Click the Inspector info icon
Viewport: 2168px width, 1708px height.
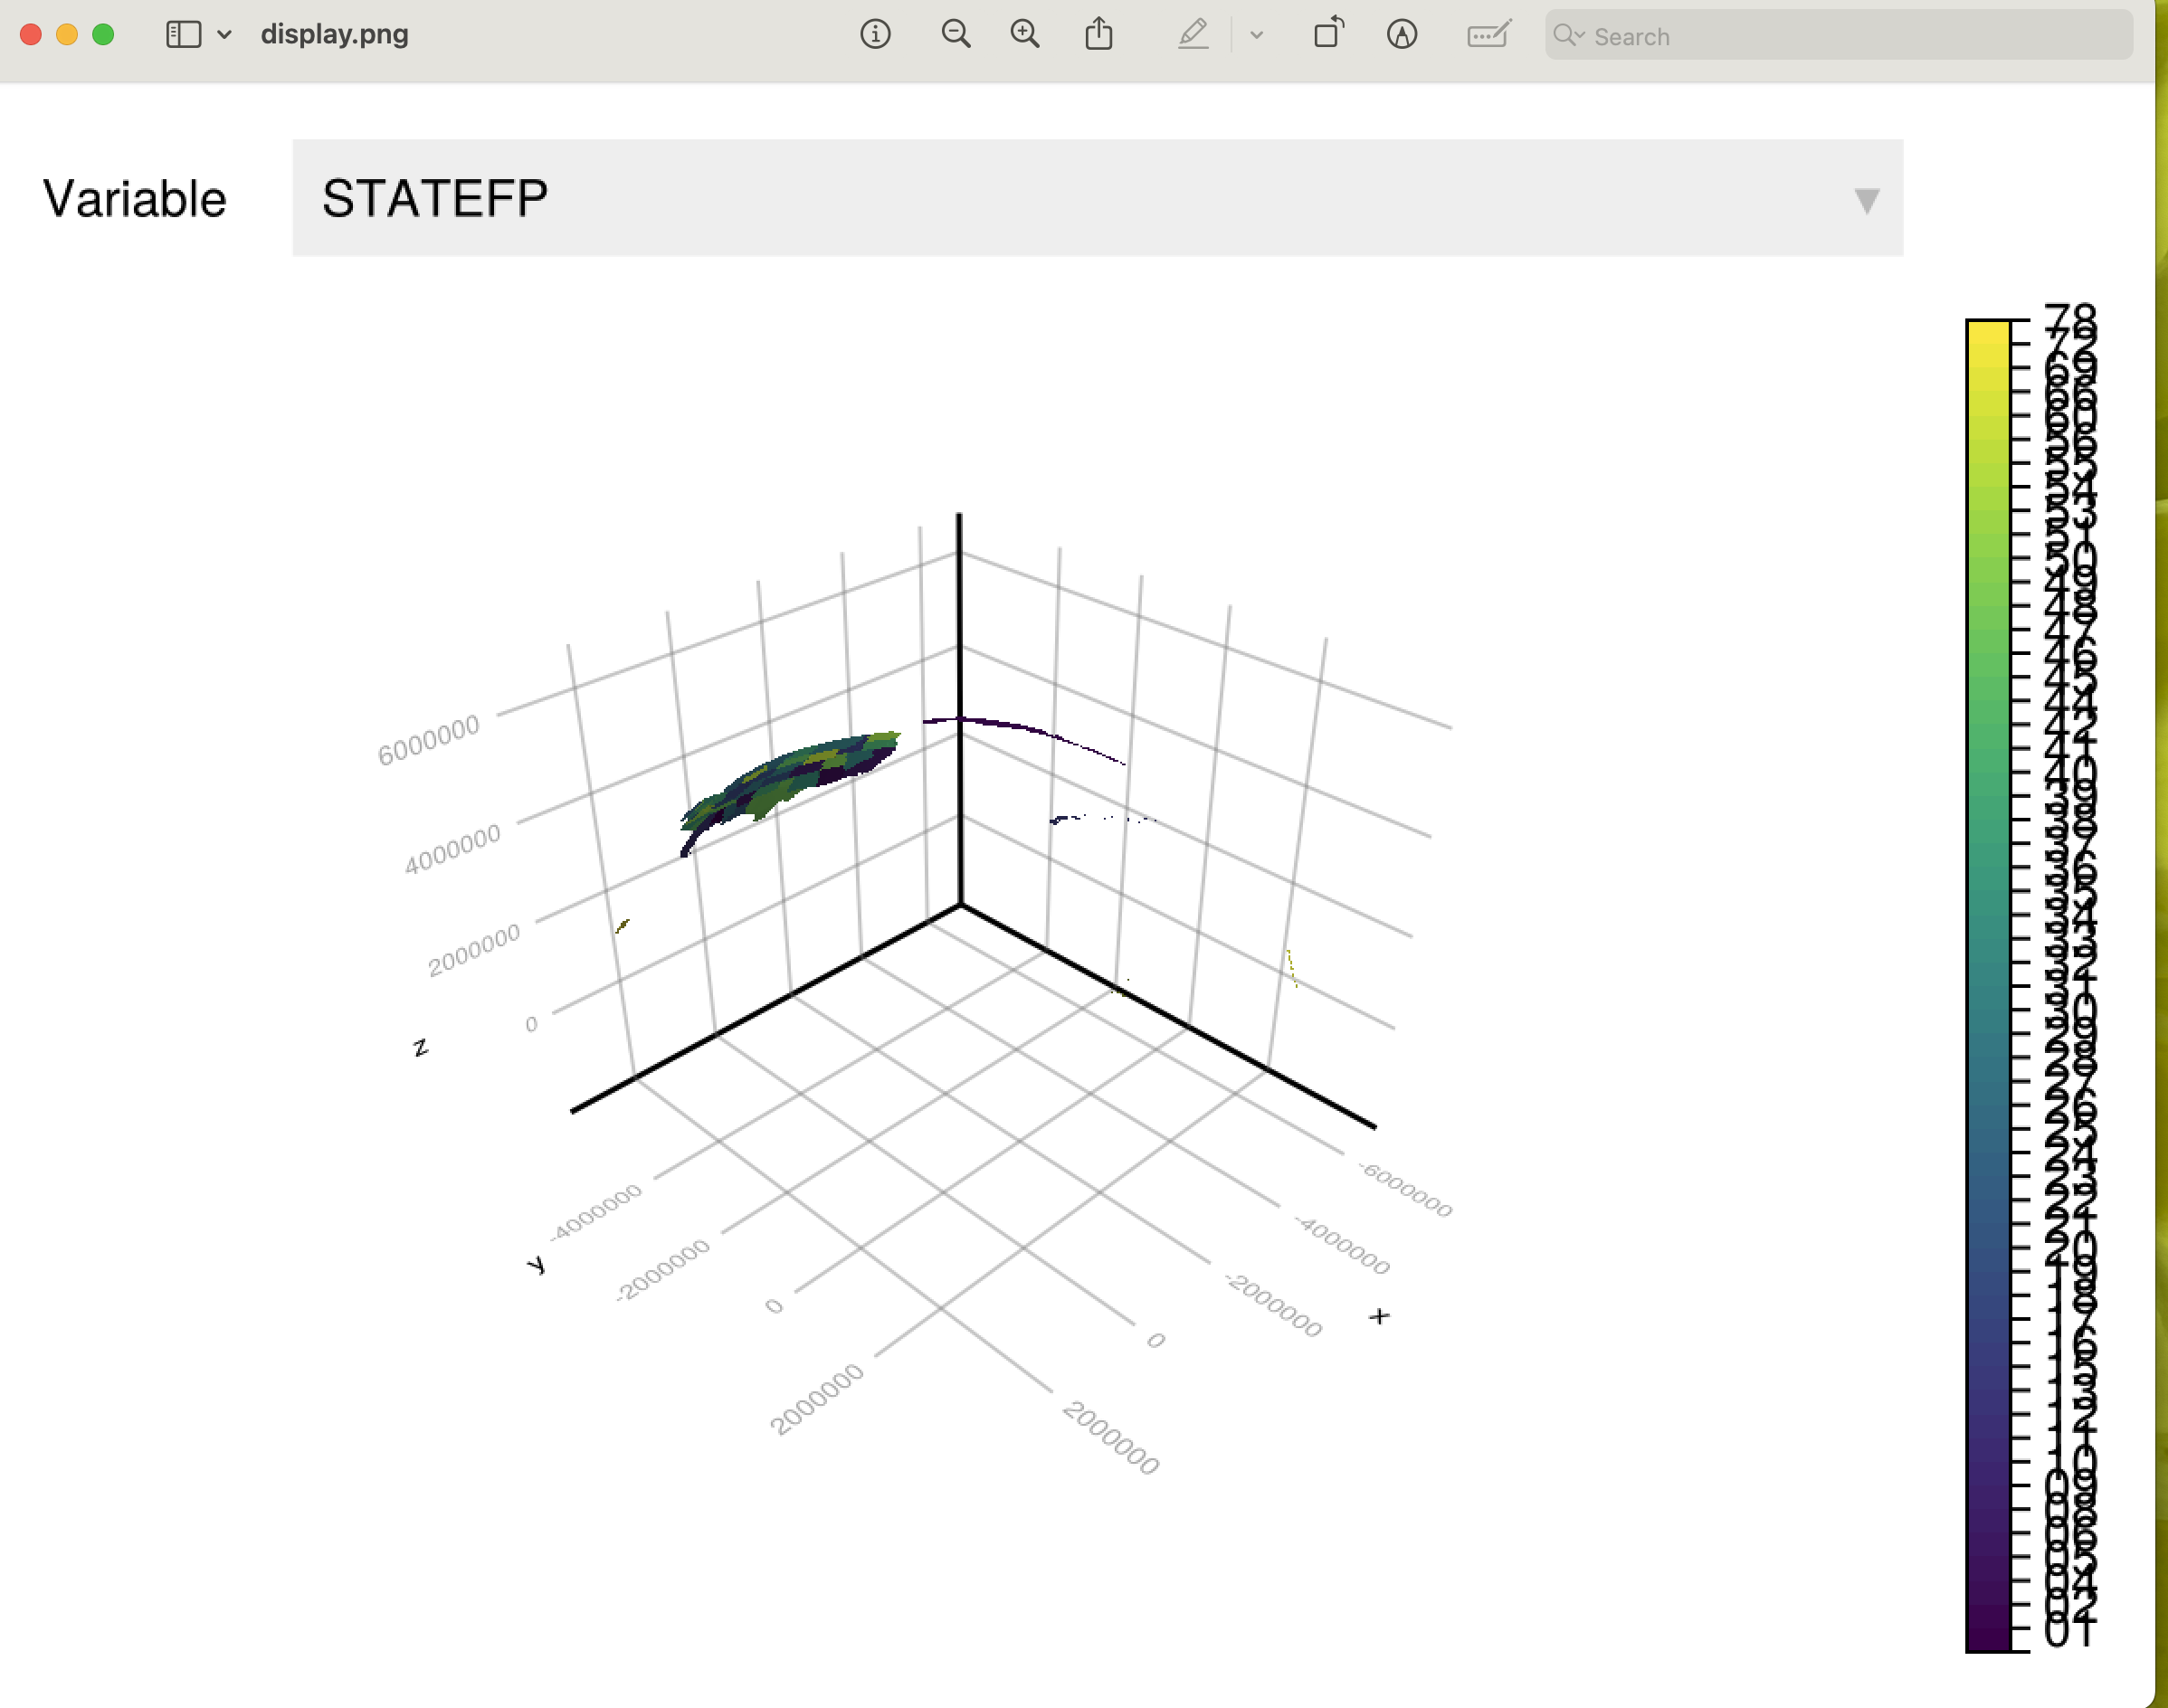(875, 35)
